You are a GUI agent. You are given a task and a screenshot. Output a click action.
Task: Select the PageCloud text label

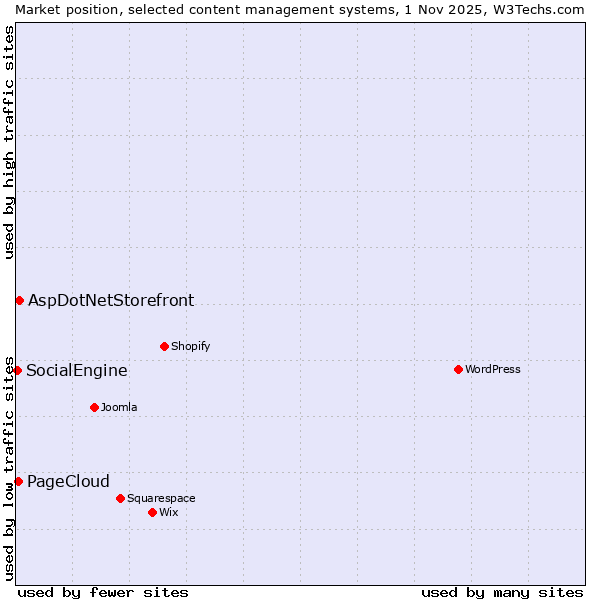click(68, 481)
